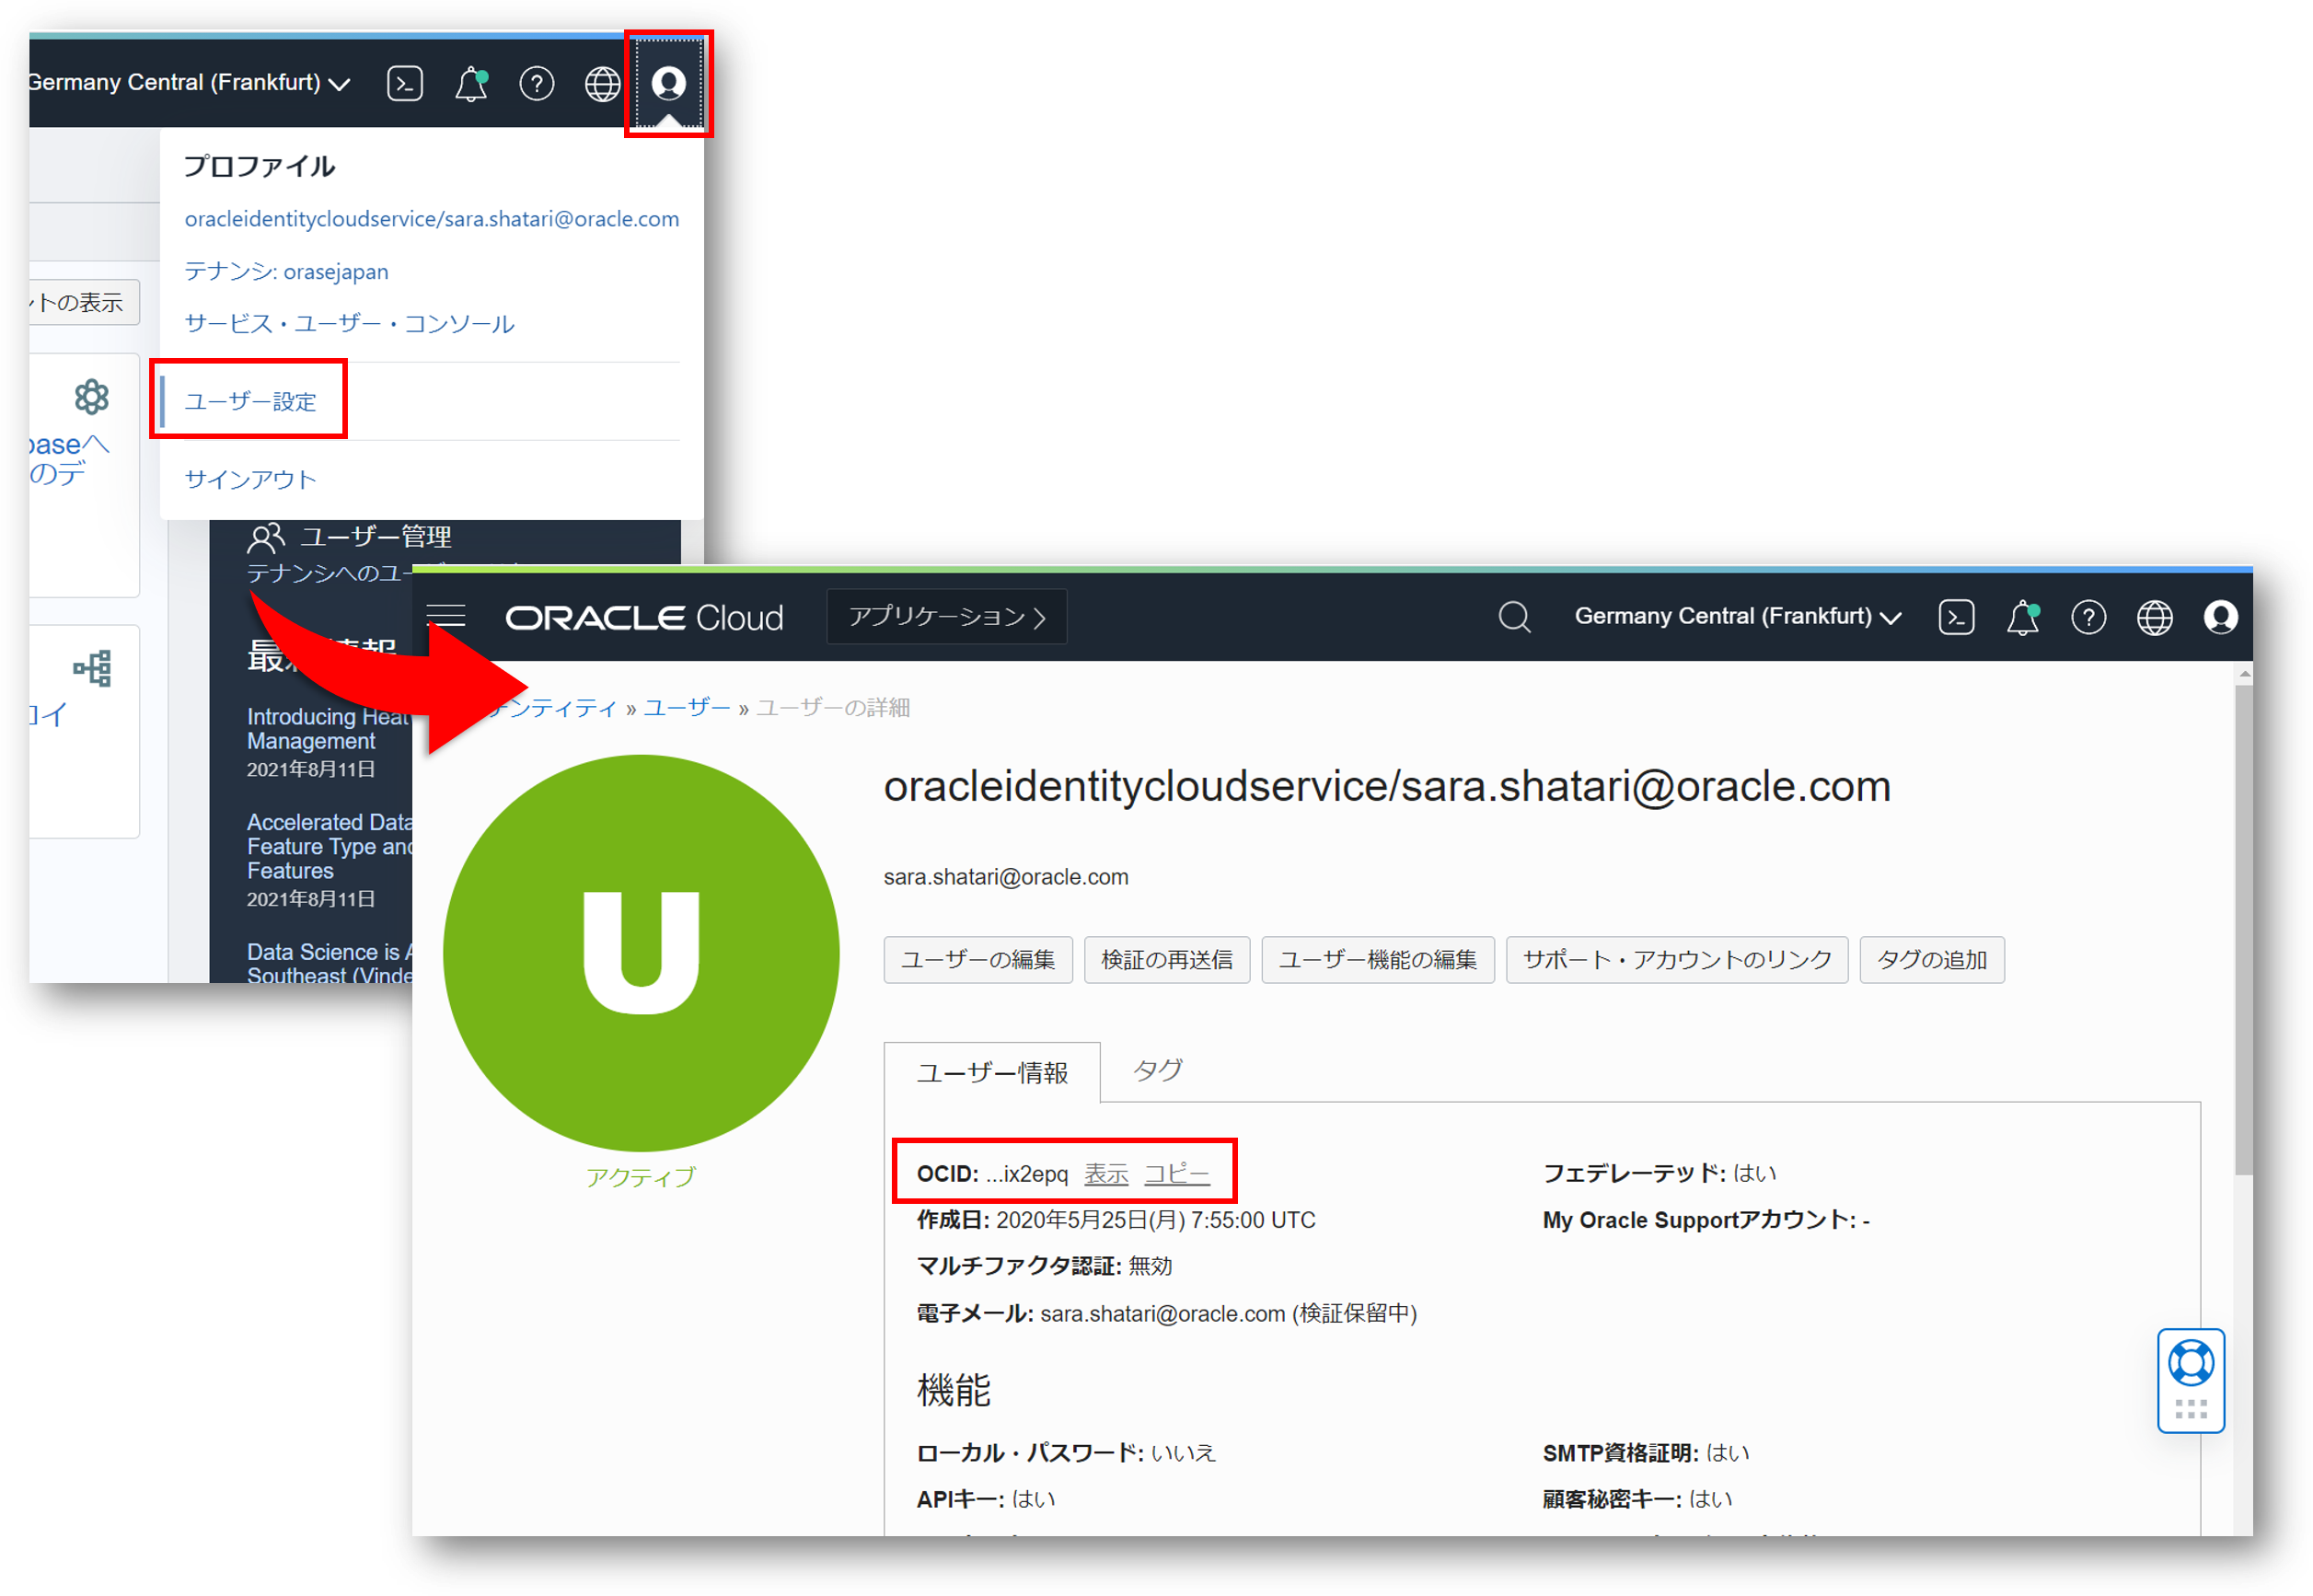Switch to the タグ tab

[x=1157, y=1070]
